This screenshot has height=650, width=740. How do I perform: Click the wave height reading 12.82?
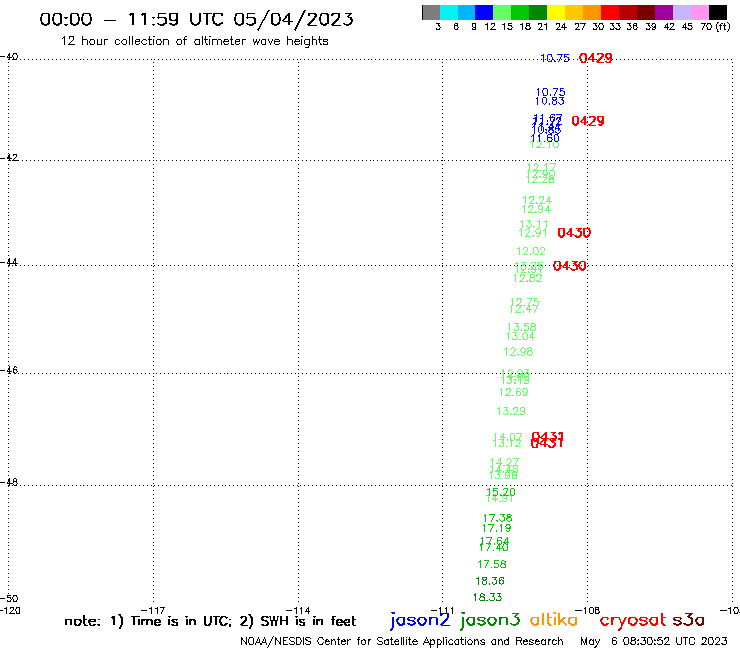coord(528,279)
